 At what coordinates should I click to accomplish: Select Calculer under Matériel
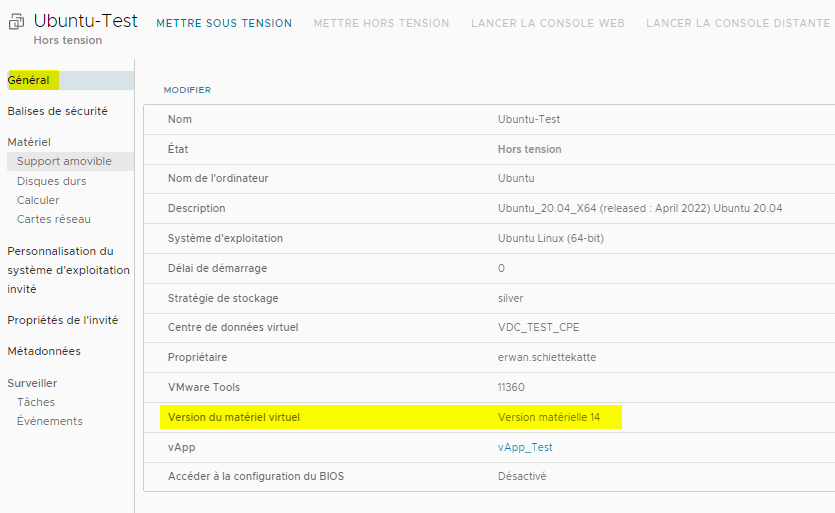coord(38,200)
